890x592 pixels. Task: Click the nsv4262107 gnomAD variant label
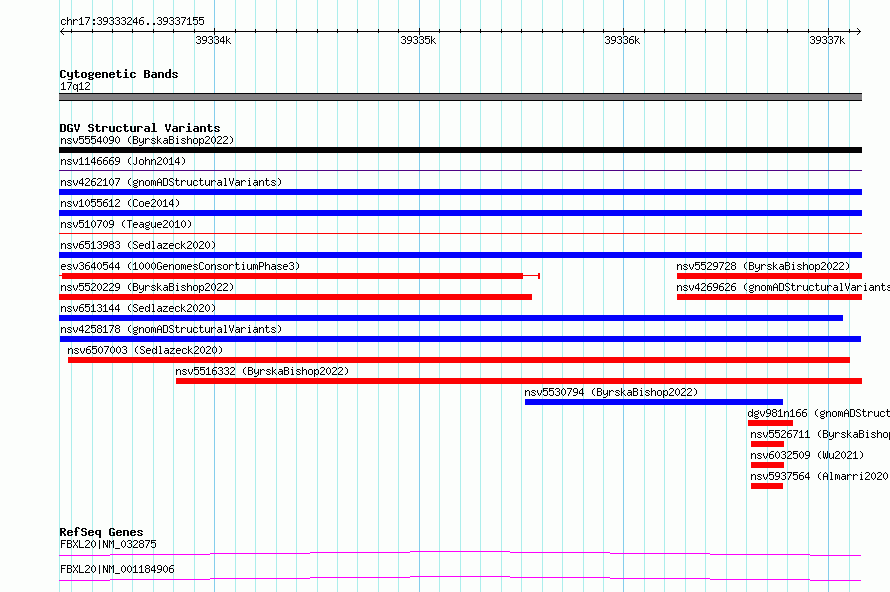(171, 182)
